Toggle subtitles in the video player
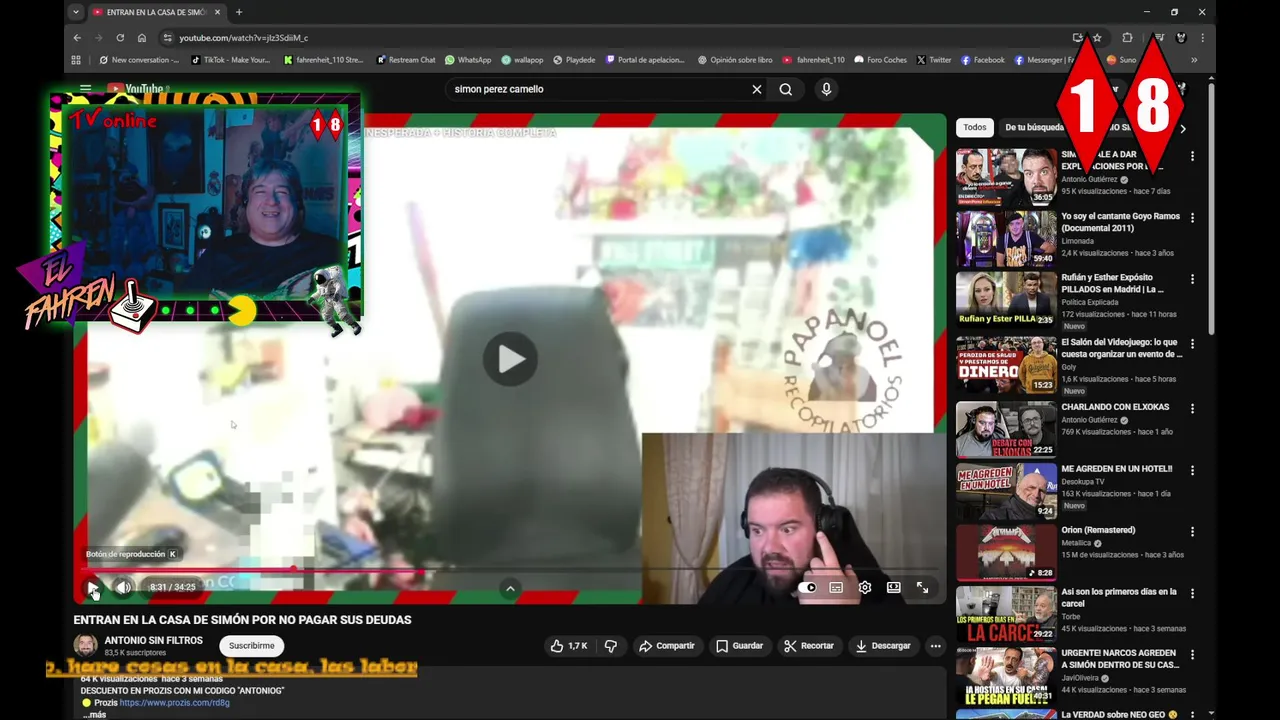 coord(836,587)
